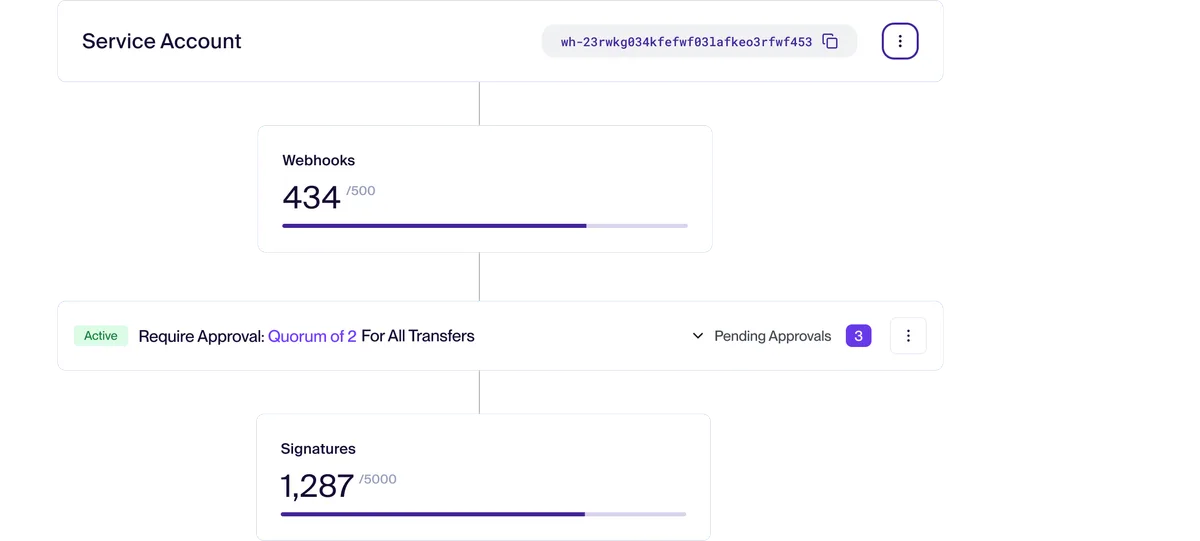Open the Quorum of 2 link
Image resolution: width=1200 pixels, height=541 pixels.
312,336
